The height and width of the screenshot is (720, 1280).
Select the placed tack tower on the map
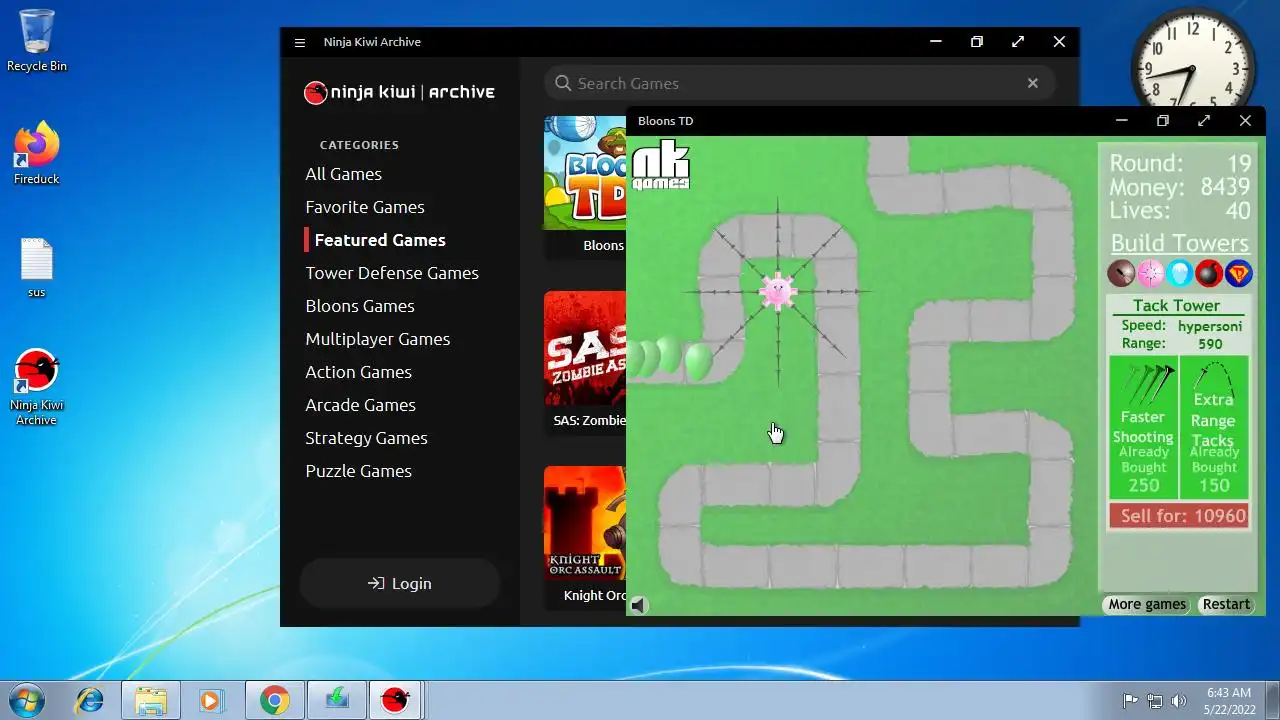(x=778, y=291)
